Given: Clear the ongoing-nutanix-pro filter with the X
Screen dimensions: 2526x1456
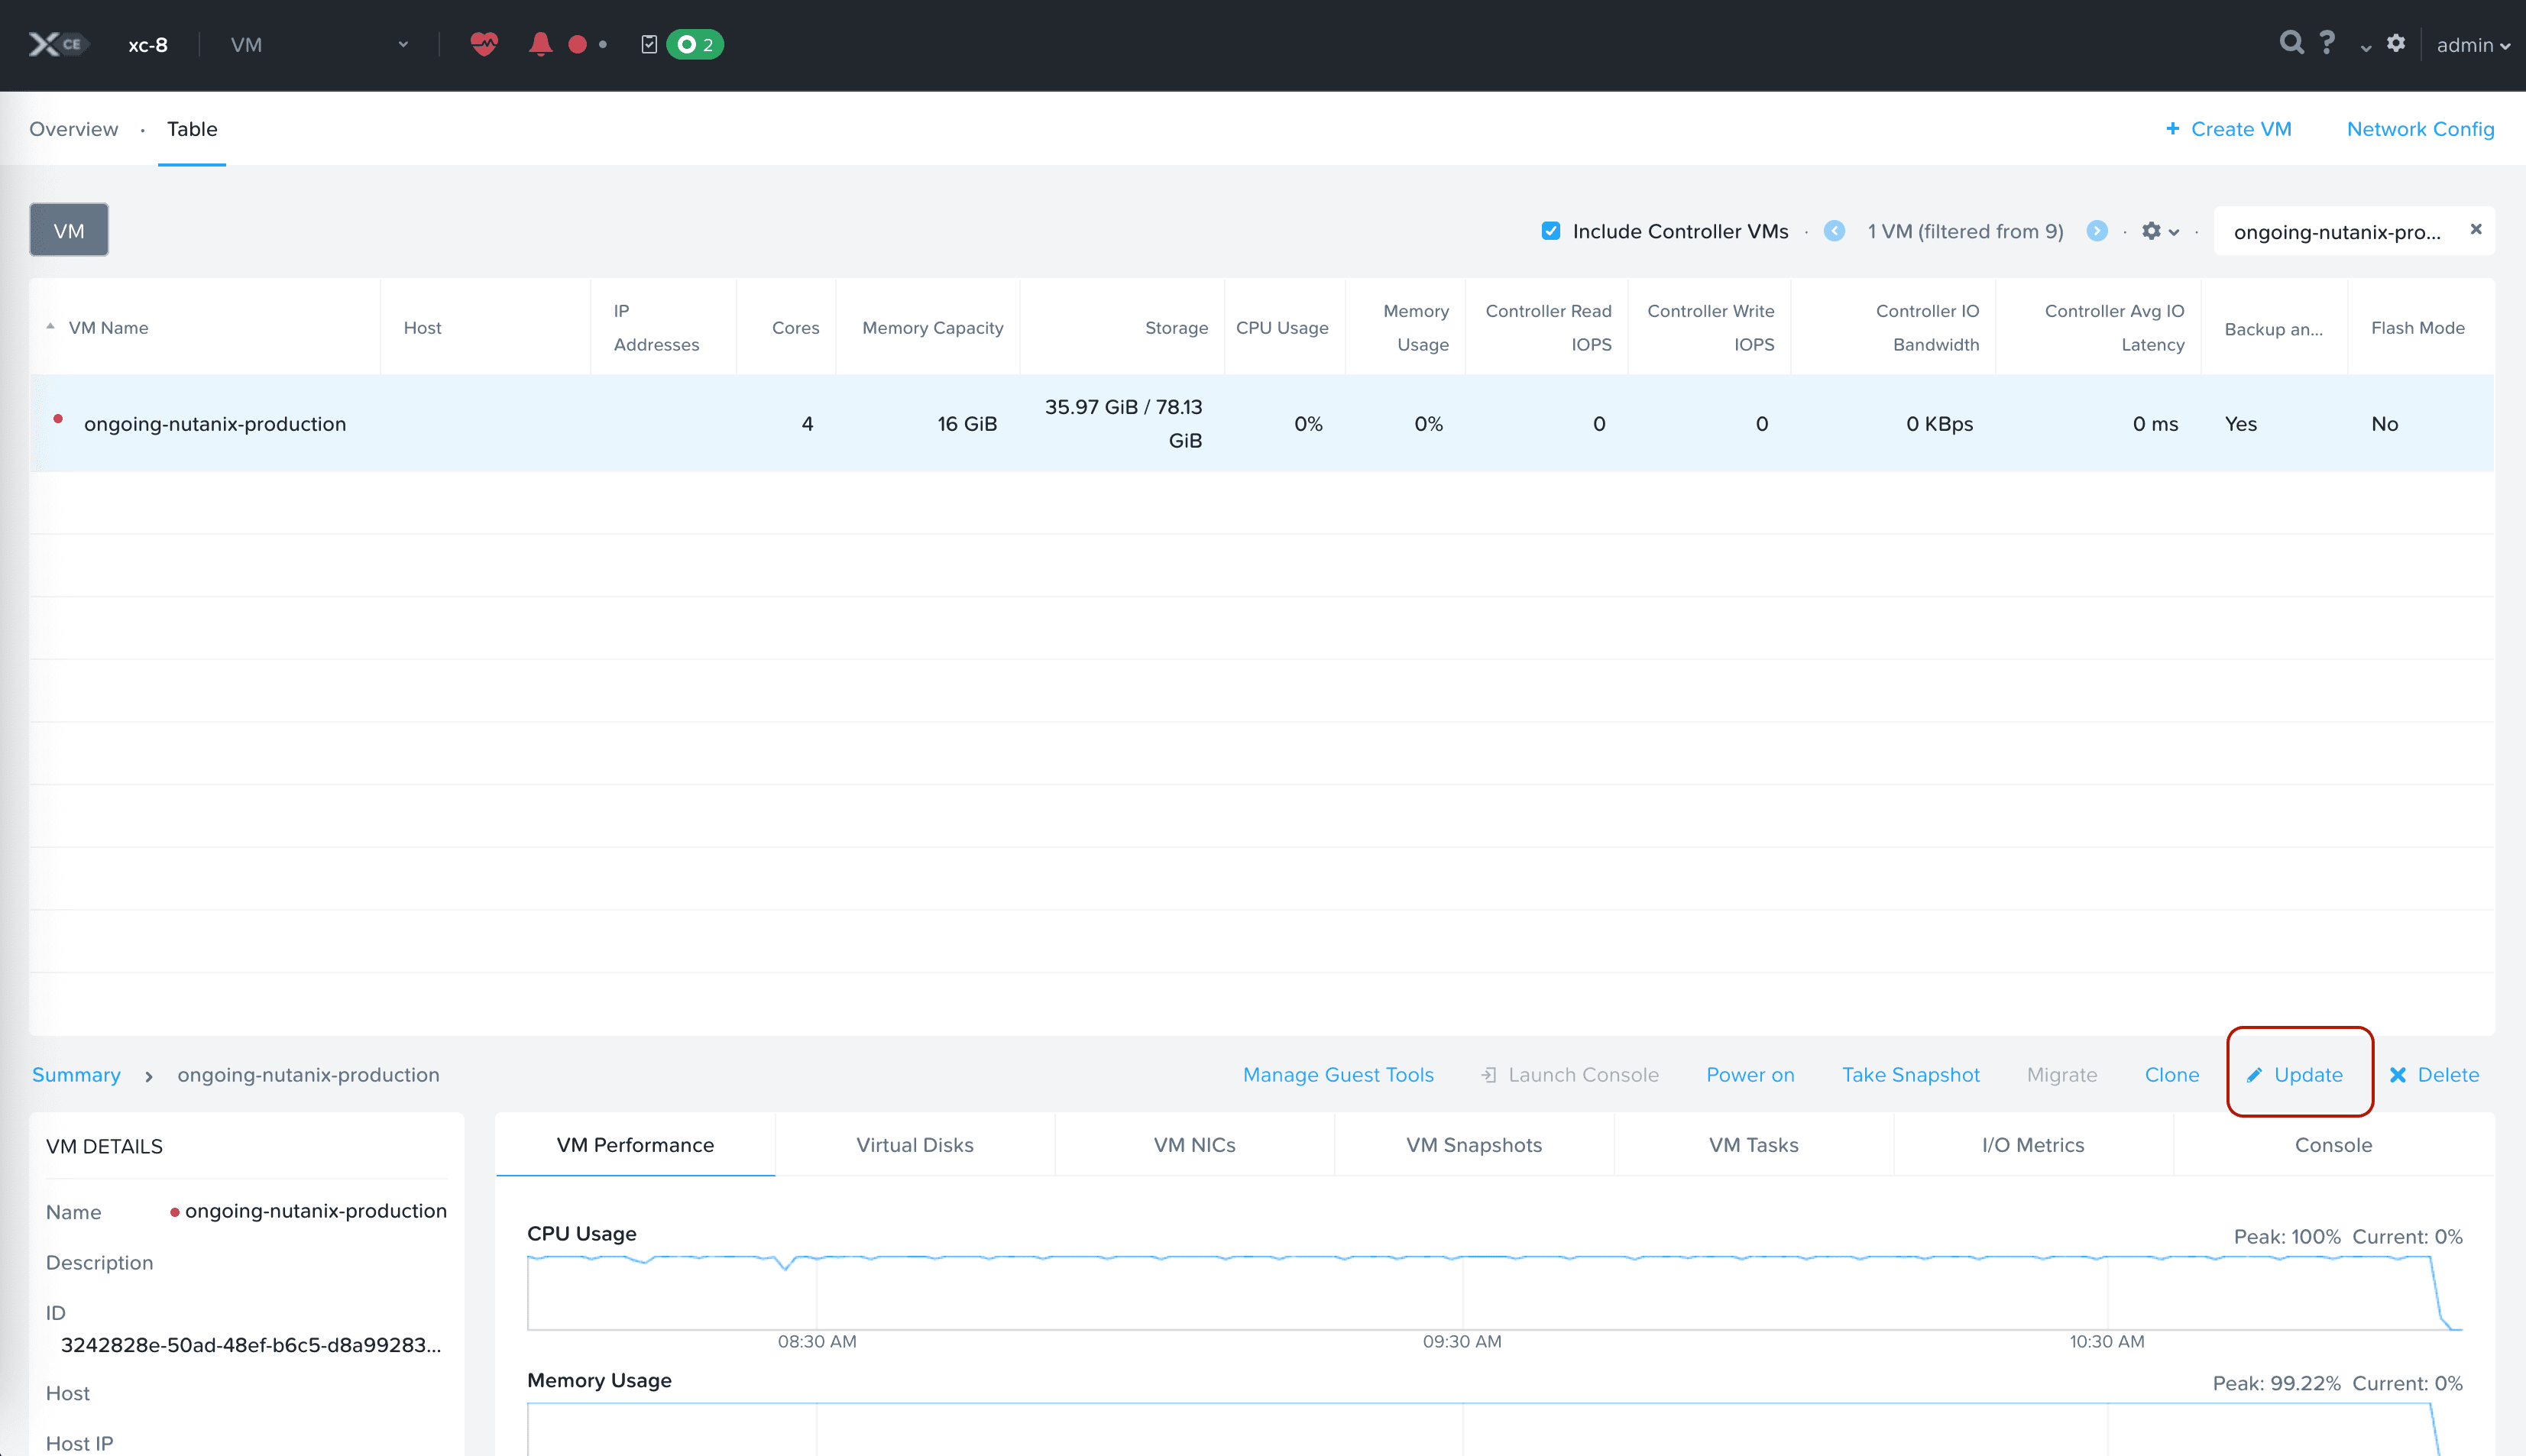Looking at the screenshot, I should pyautogui.click(x=2476, y=229).
